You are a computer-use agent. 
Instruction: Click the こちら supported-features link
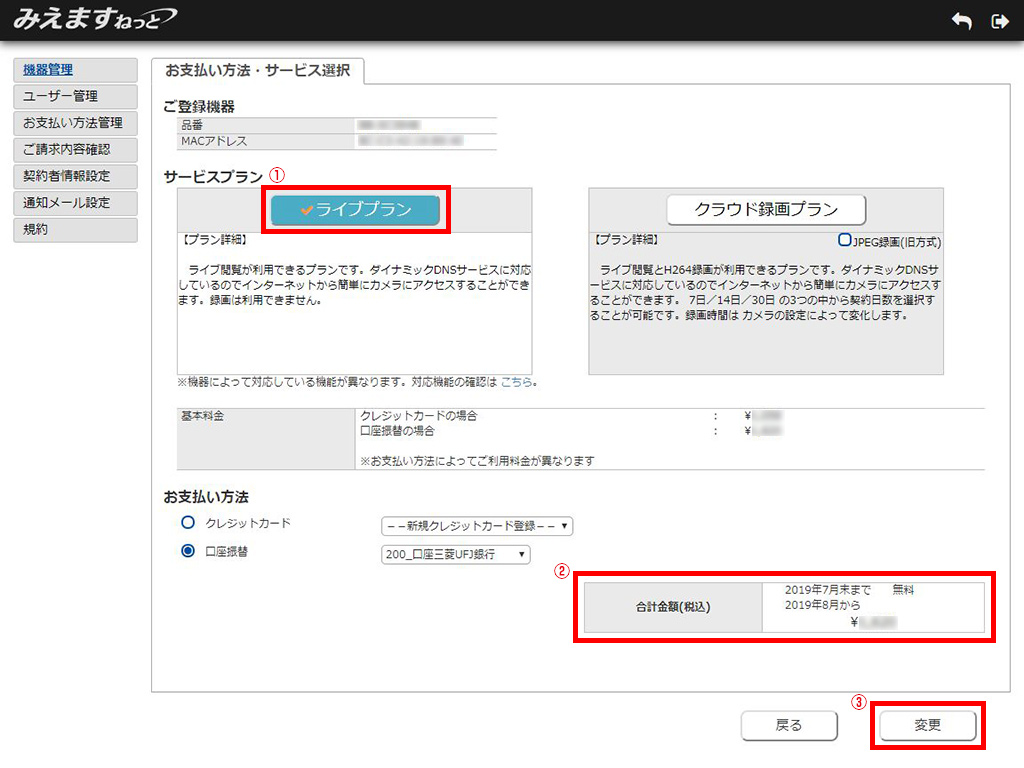coord(516,382)
